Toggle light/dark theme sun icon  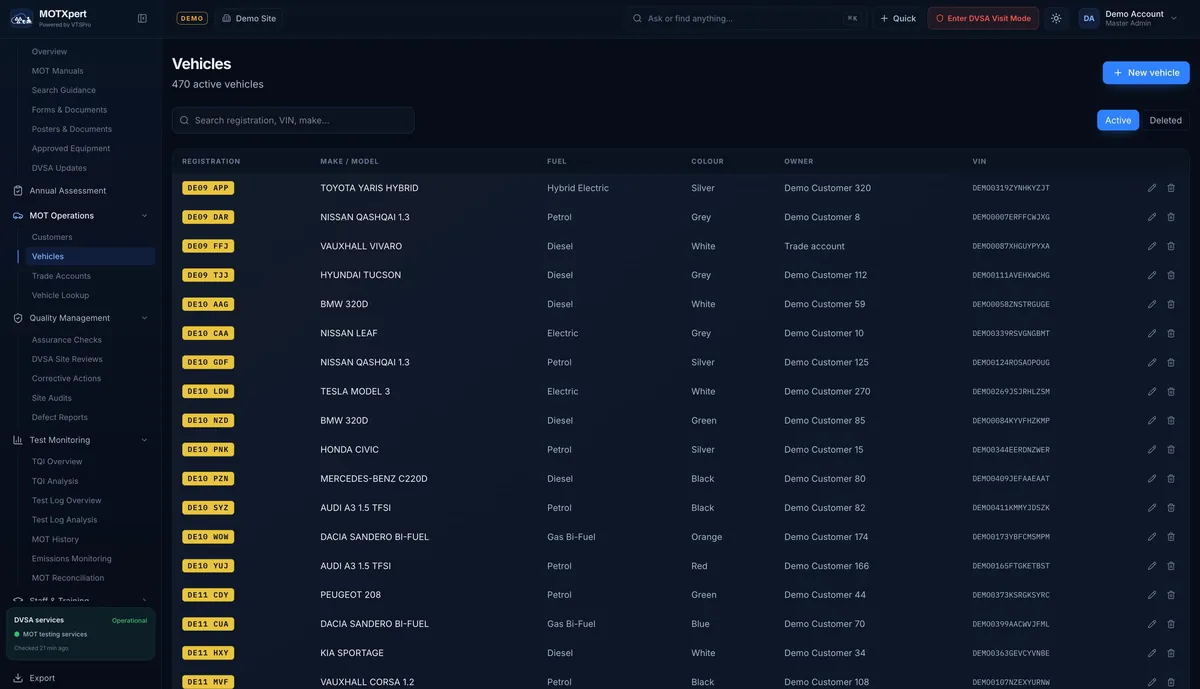pyautogui.click(x=1056, y=18)
